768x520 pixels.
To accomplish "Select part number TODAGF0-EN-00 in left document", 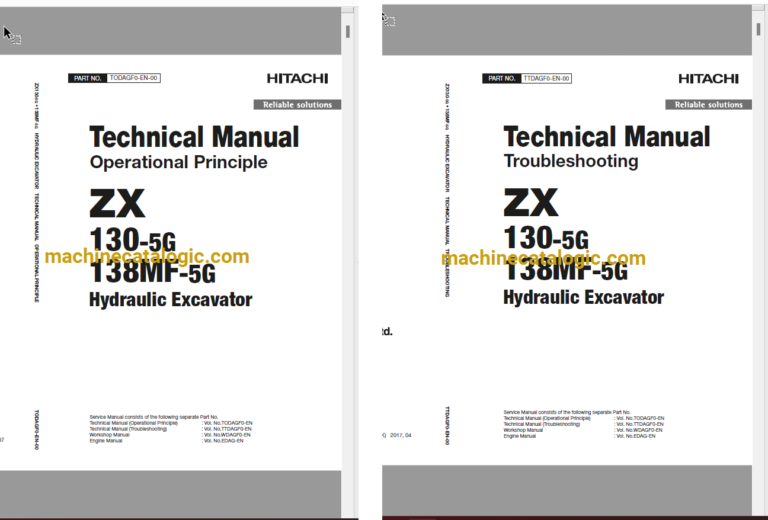I will (x=133, y=78).
